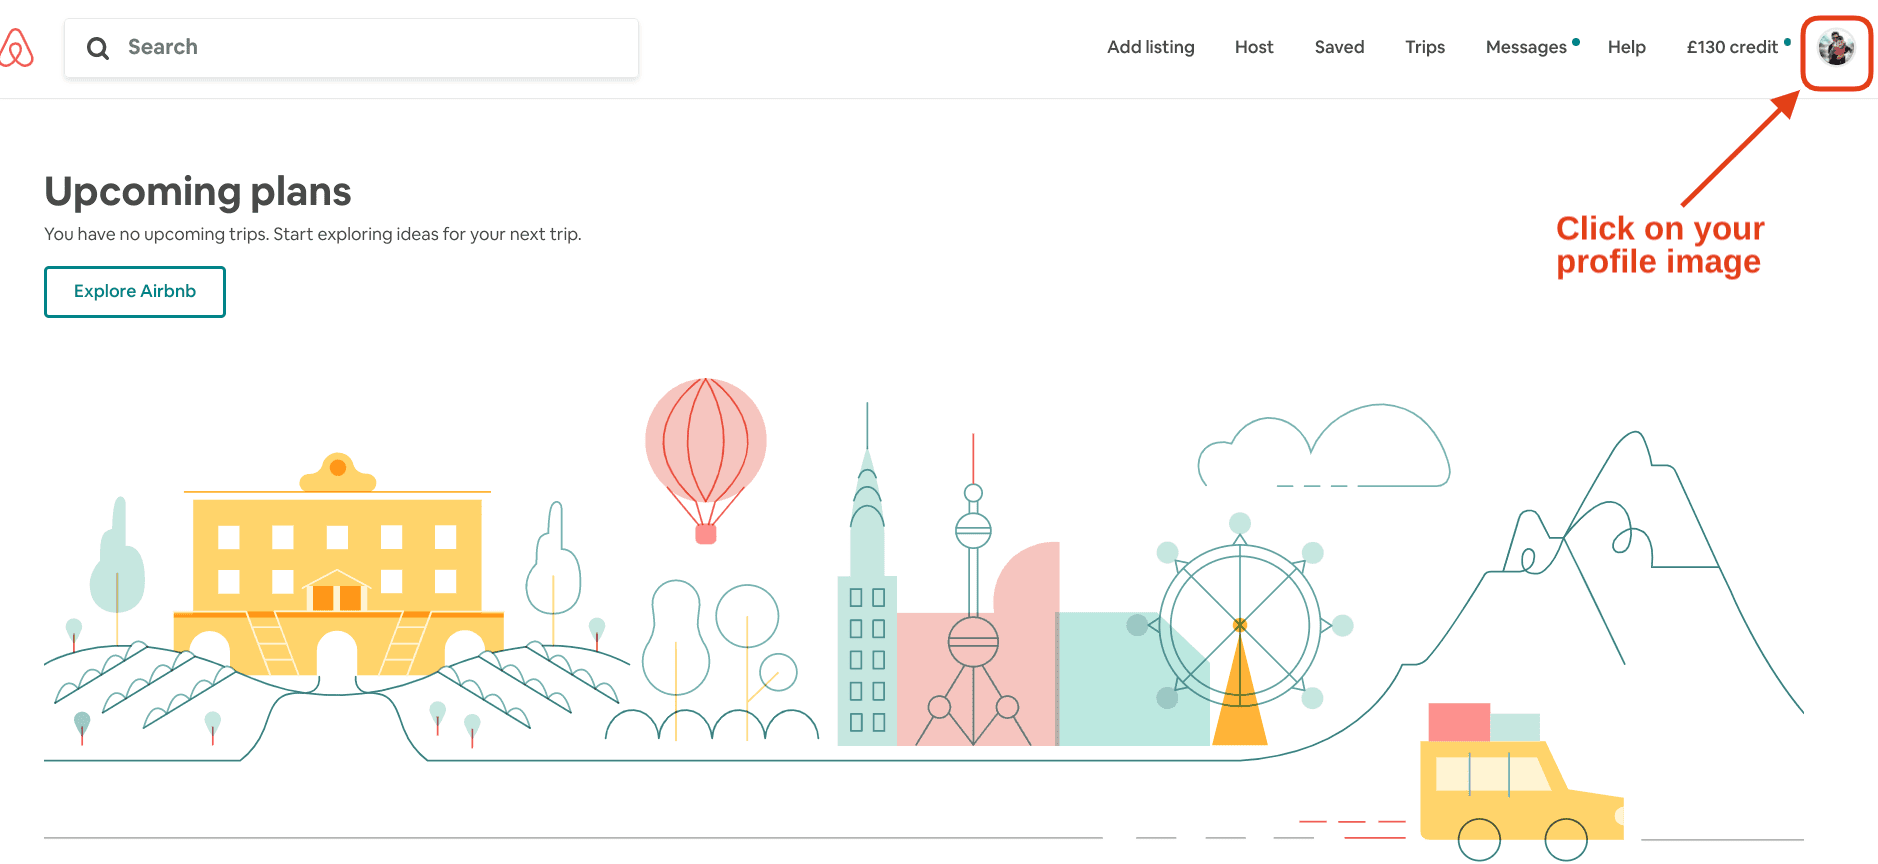Click the search magnifier icon
The width and height of the screenshot is (1878, 864).
pyautogui.click(x=98, y=48)
